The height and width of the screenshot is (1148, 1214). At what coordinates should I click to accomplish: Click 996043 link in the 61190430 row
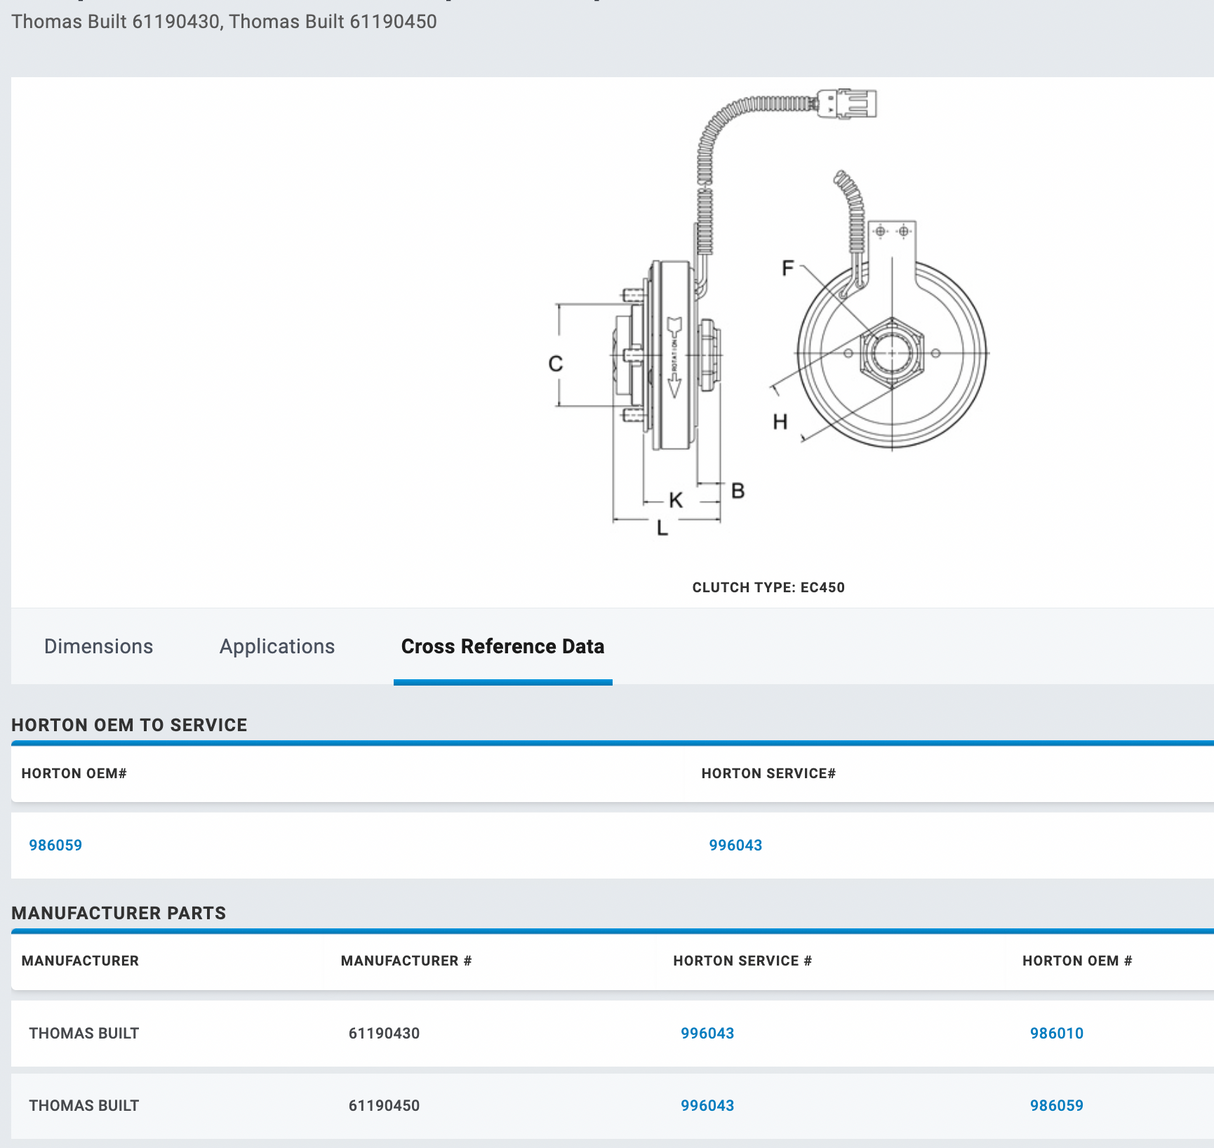click(707, 1033)
